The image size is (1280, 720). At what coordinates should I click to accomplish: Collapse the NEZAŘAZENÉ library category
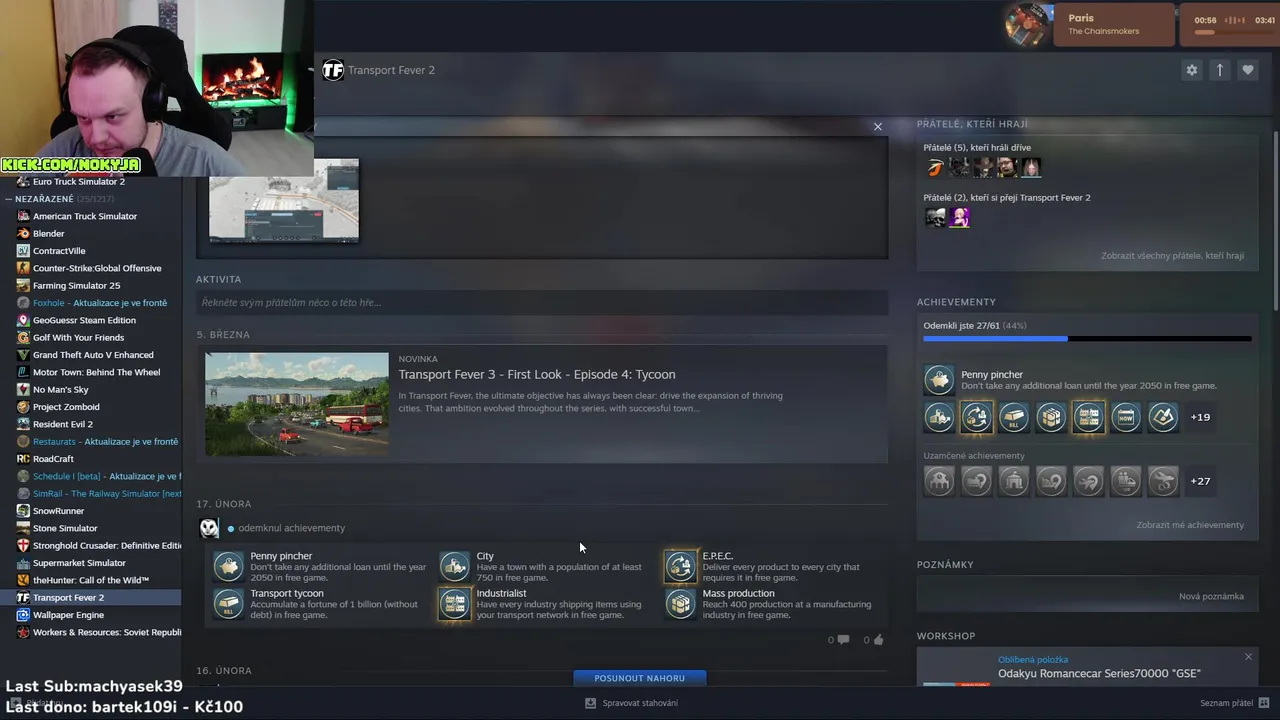[x=8, y=199]
